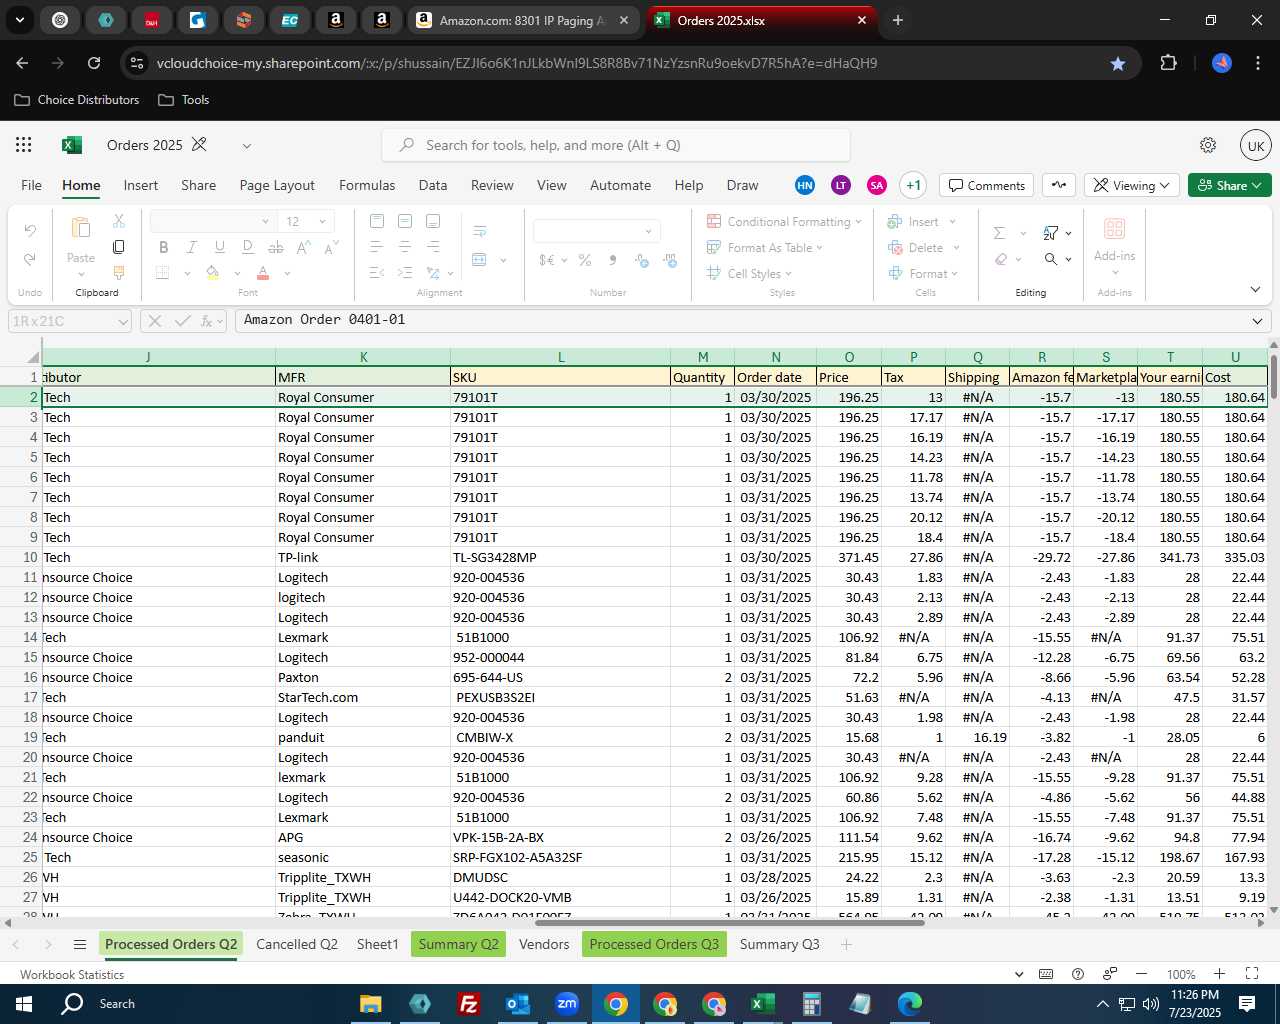This screenshot has height=1024, width=1280.
Task: Open the all sheets list icon
Action: pos(80,944)
